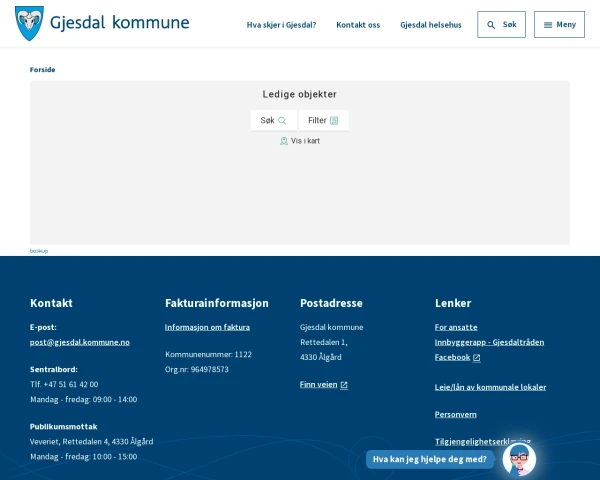Click external link icon beside Finn veien
600x480 pixels.
point(344,385)
